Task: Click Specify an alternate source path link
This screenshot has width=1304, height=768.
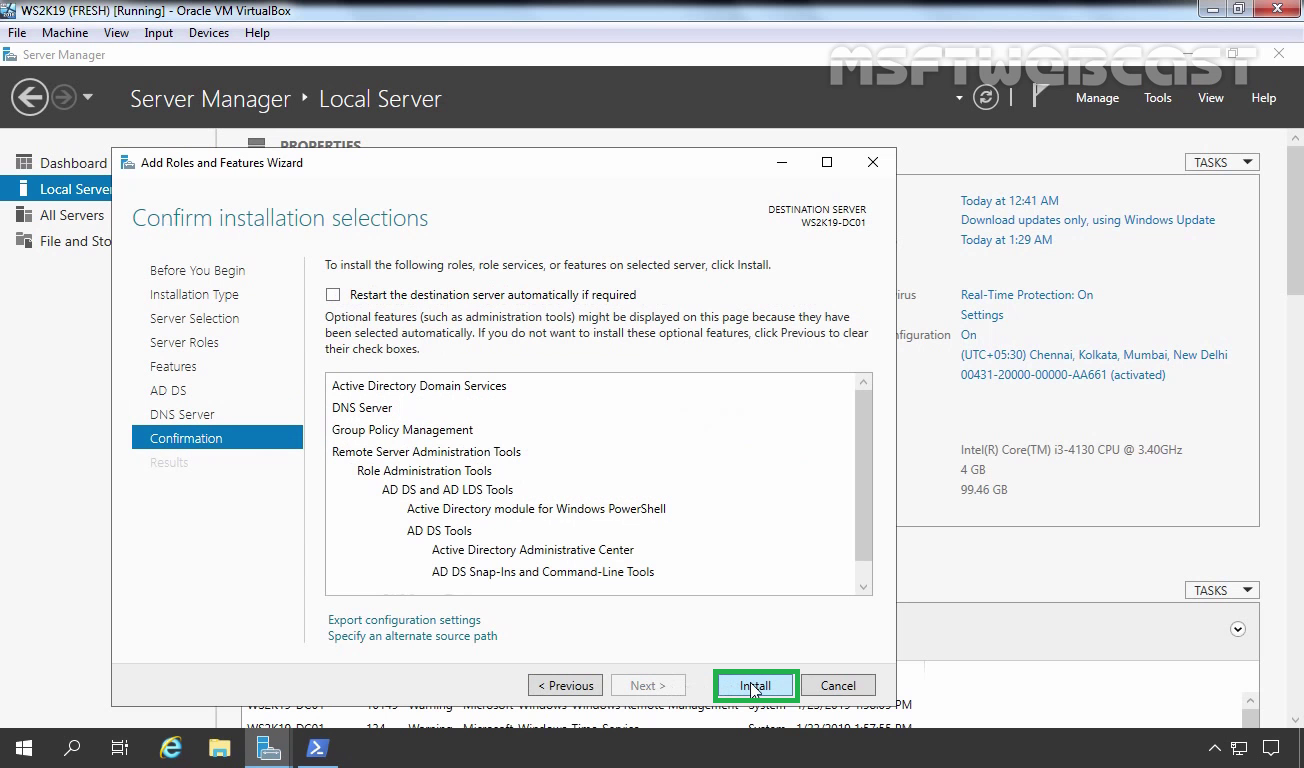Action: (412, 636)
